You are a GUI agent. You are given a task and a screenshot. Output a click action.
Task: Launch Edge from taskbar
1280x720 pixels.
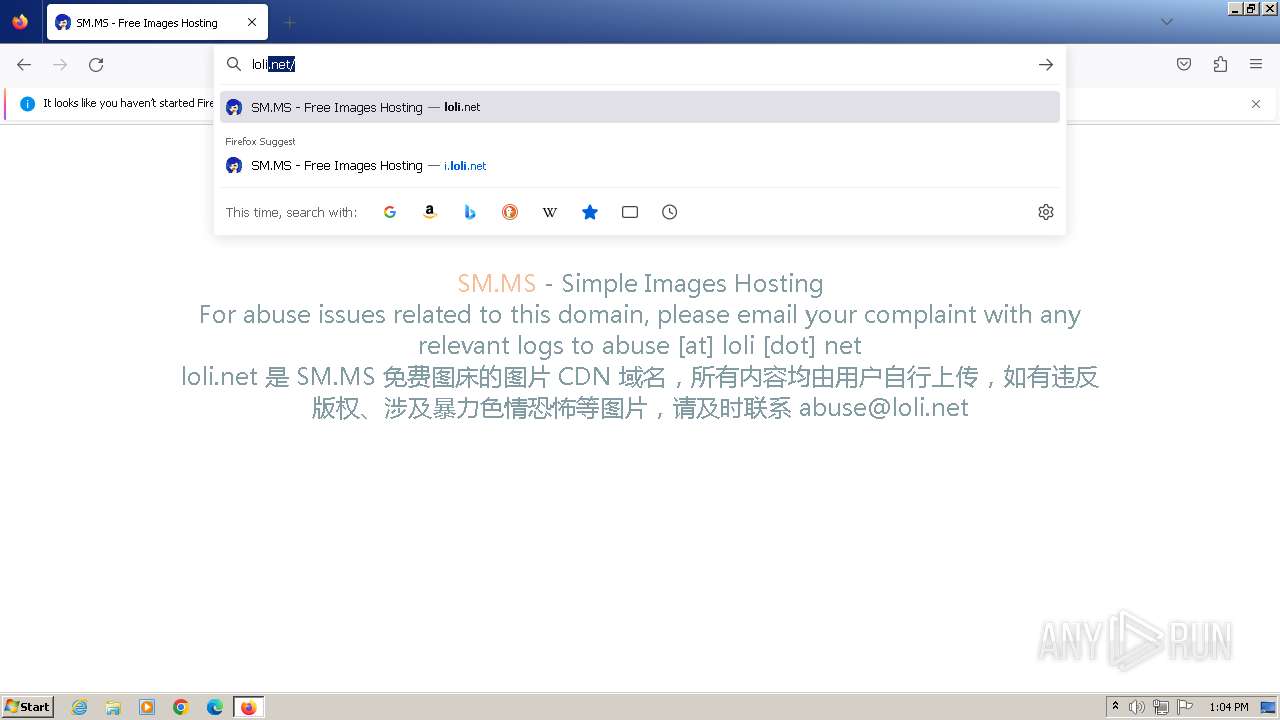point(215,707)
